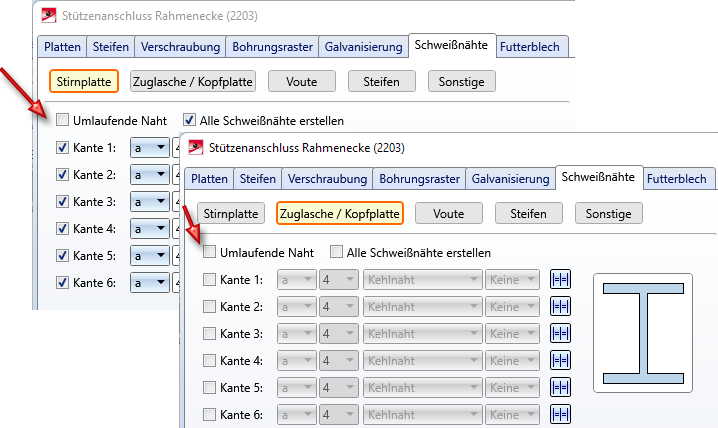Check the Kante 5 checkbox in front dialog
The height and width of the screenshot is (428, 718).
[x=211, y=388]
